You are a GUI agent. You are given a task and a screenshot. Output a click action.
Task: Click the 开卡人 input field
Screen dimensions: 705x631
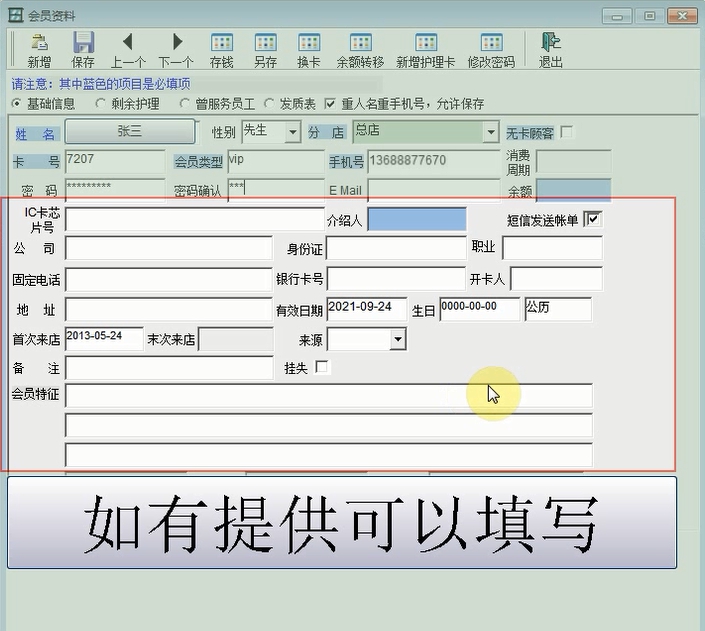(x=556, y=278)
